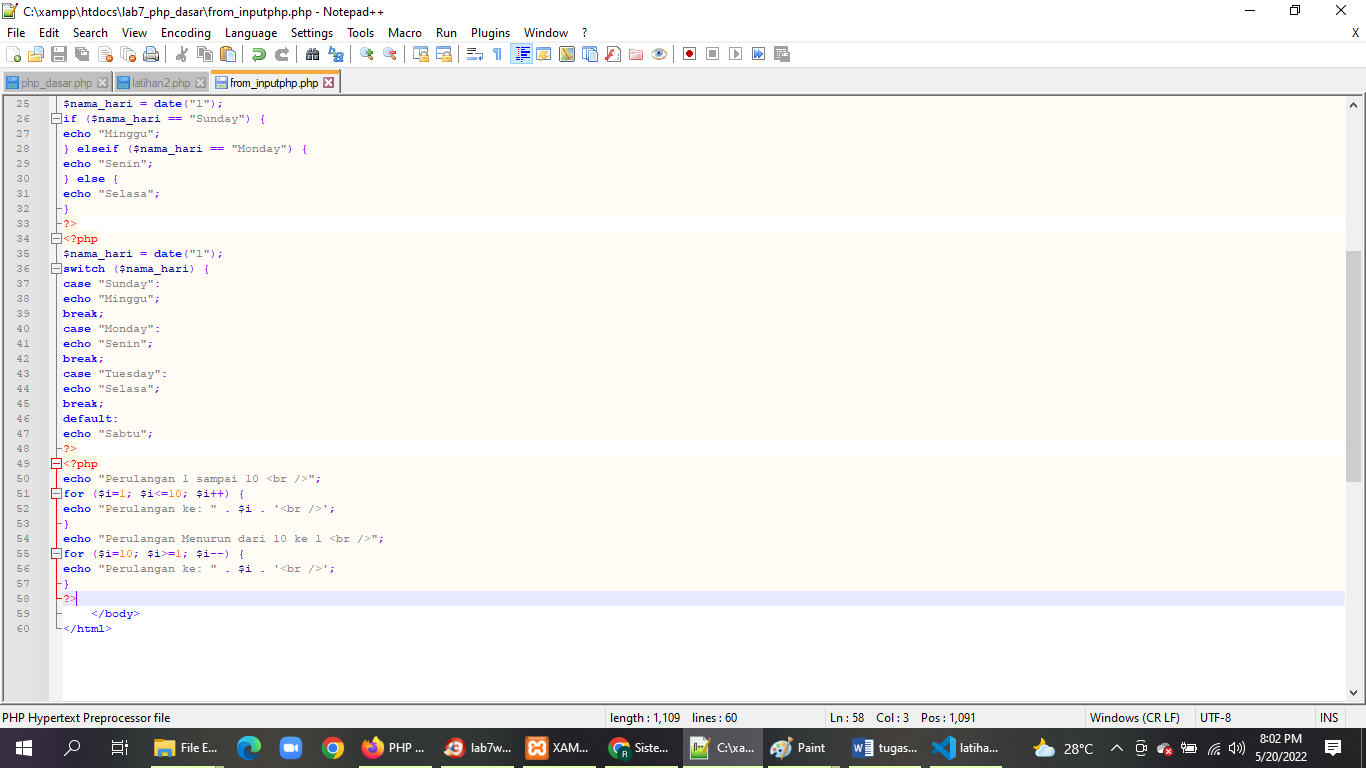Click the Zoom In magnifier icon

tap(367, 54)
